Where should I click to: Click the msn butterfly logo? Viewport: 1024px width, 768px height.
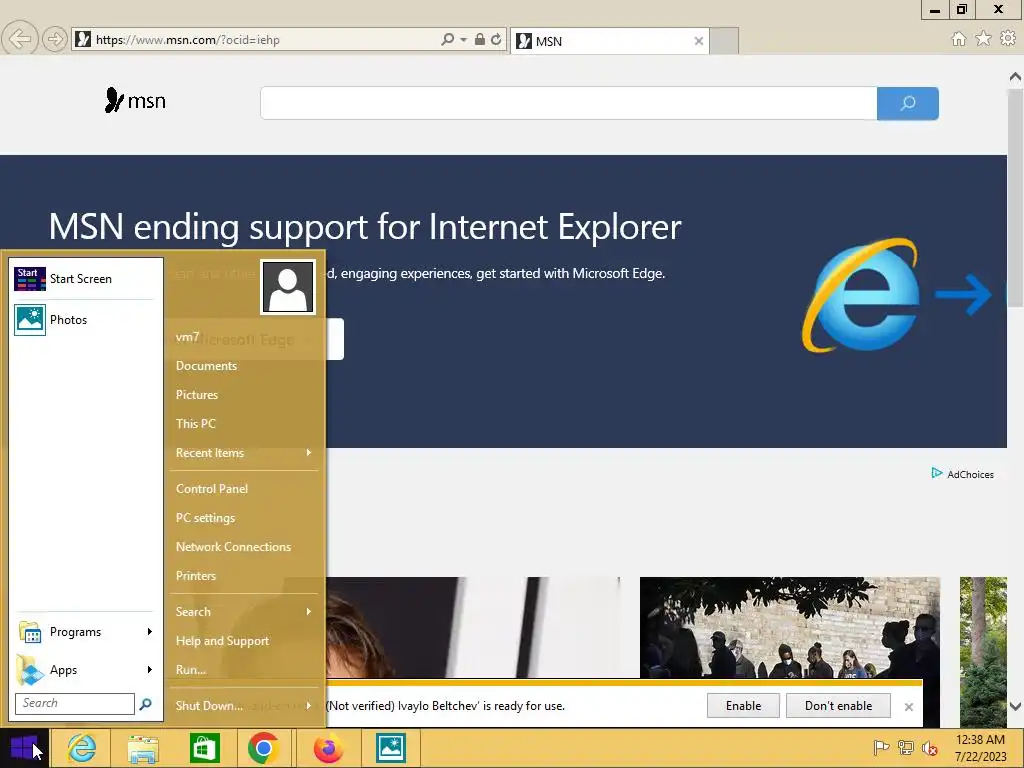click(135, 101)
